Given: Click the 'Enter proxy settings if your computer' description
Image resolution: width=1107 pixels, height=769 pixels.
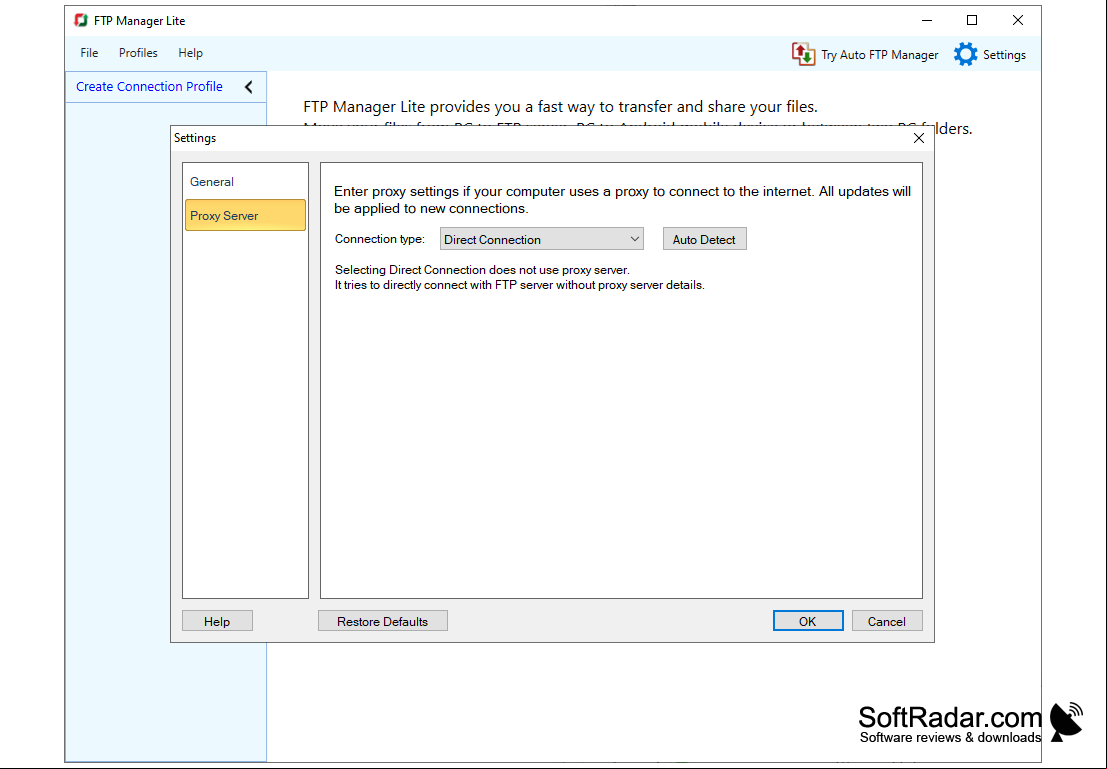Looking at the screenshot, I should 623,200.
